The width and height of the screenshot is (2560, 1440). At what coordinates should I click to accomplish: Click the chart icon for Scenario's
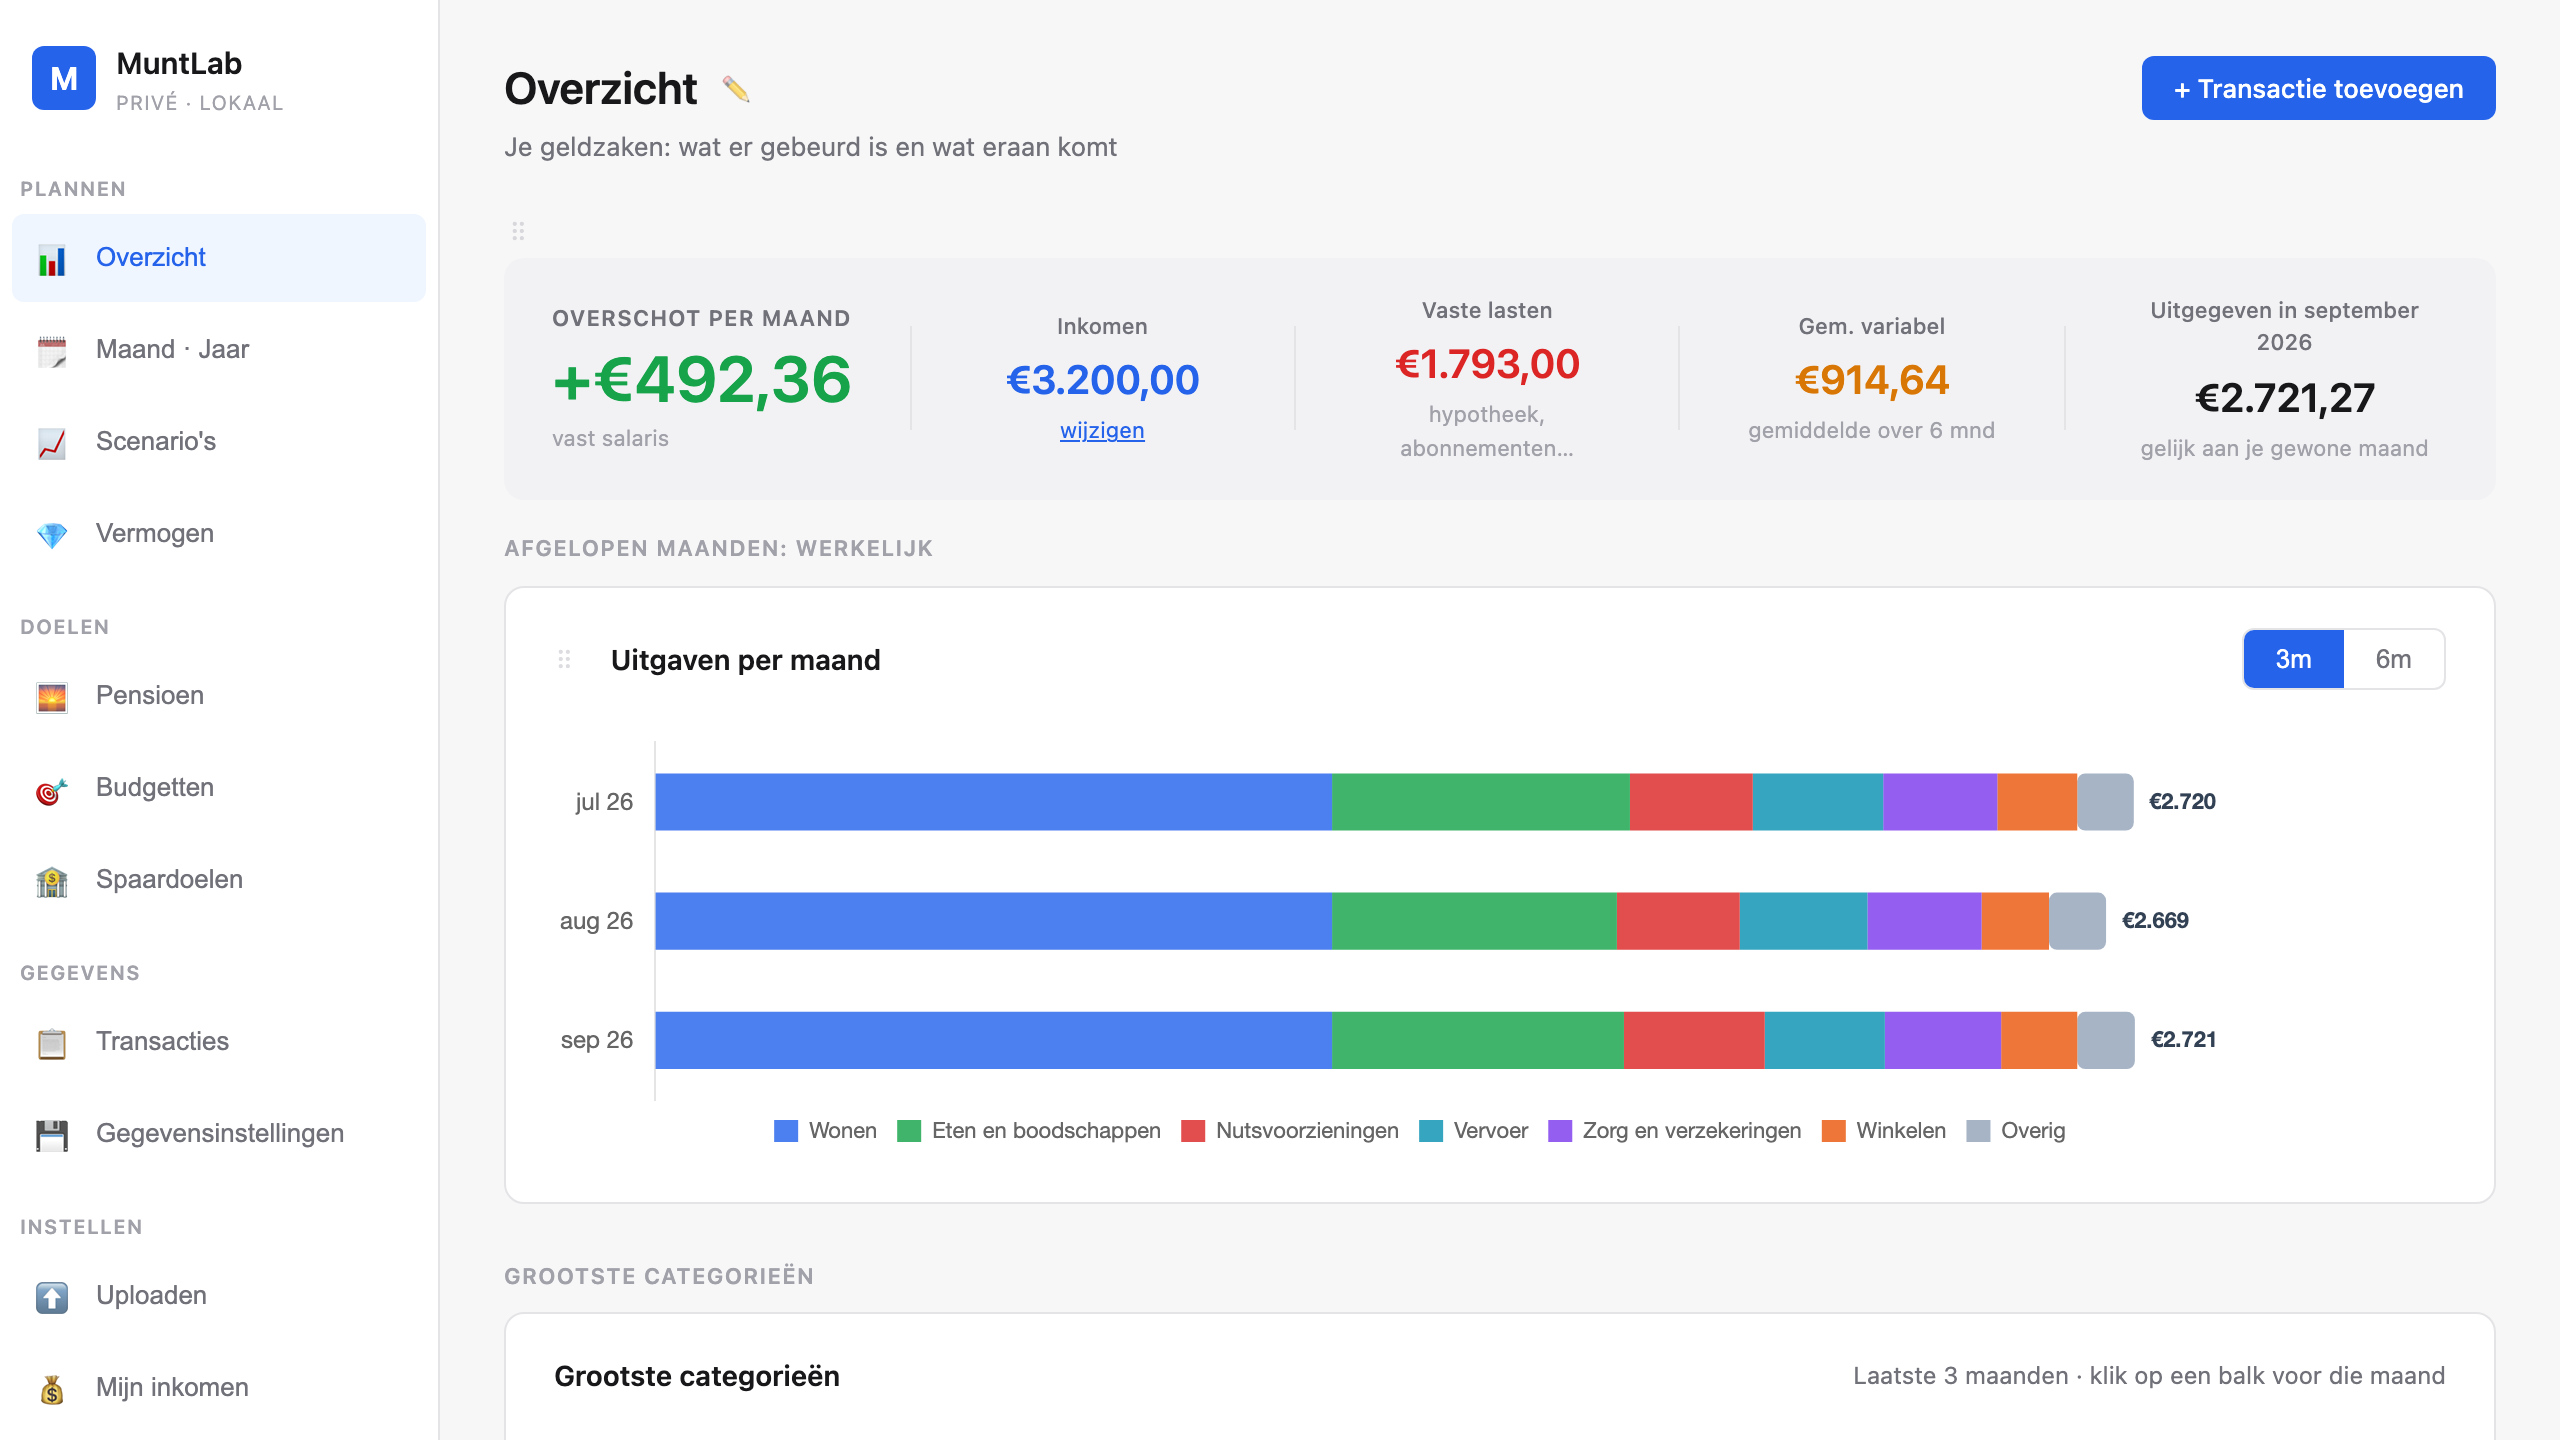pos(52,443)
